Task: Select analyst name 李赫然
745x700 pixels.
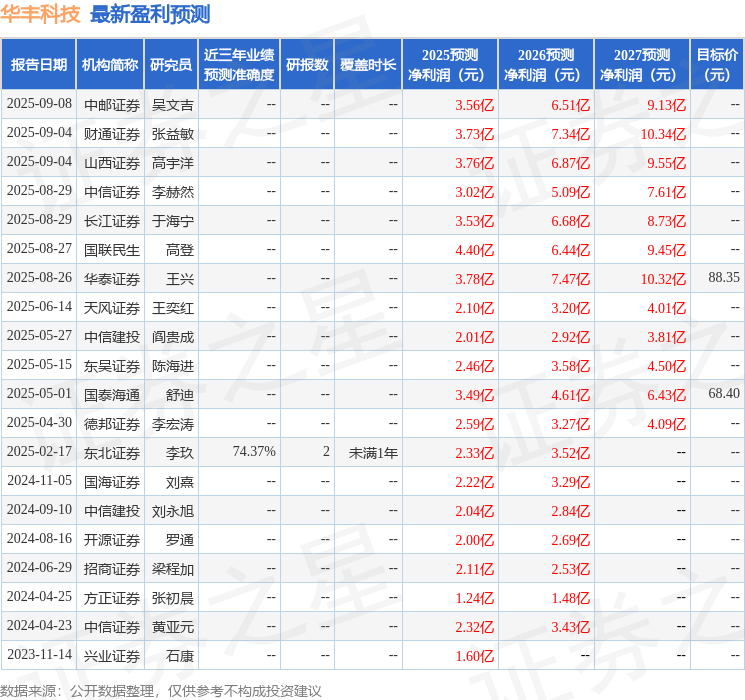Action: [x=172, y=192]
